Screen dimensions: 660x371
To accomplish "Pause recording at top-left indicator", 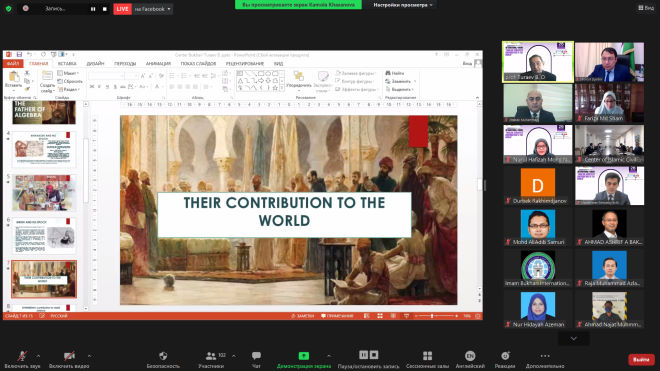I will 93,9.
